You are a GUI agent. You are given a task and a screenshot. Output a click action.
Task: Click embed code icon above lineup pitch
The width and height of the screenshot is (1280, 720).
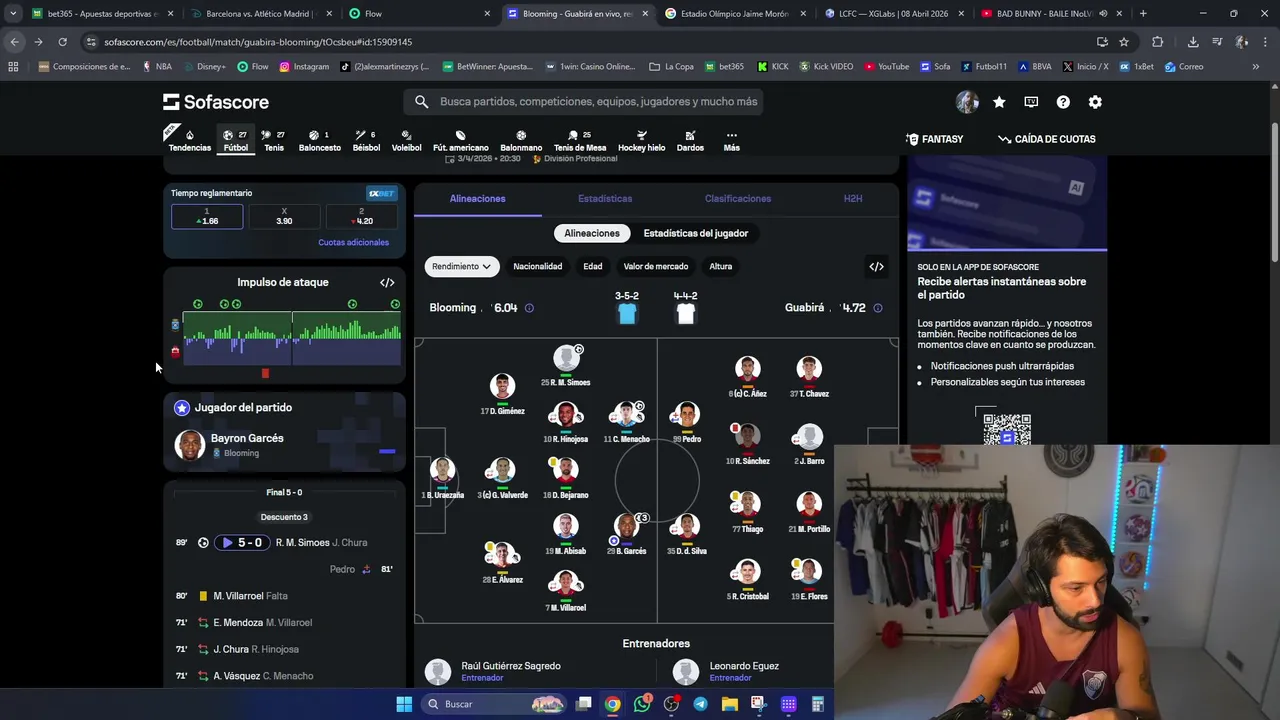click(x=876, y=267)
